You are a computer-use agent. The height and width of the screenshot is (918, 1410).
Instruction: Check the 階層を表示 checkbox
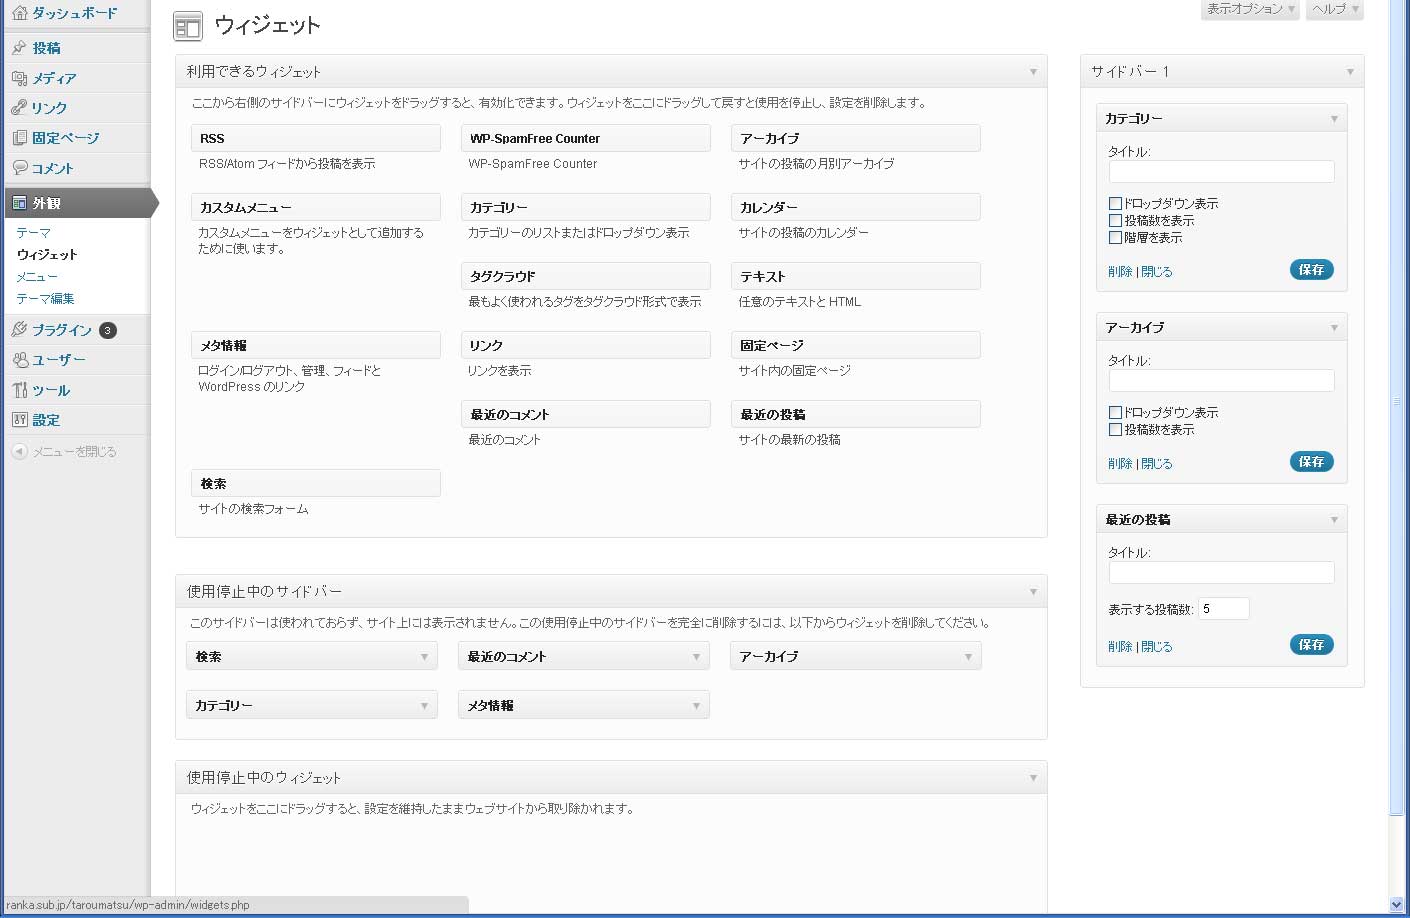pyautogui.click(x=1115, y=237)
